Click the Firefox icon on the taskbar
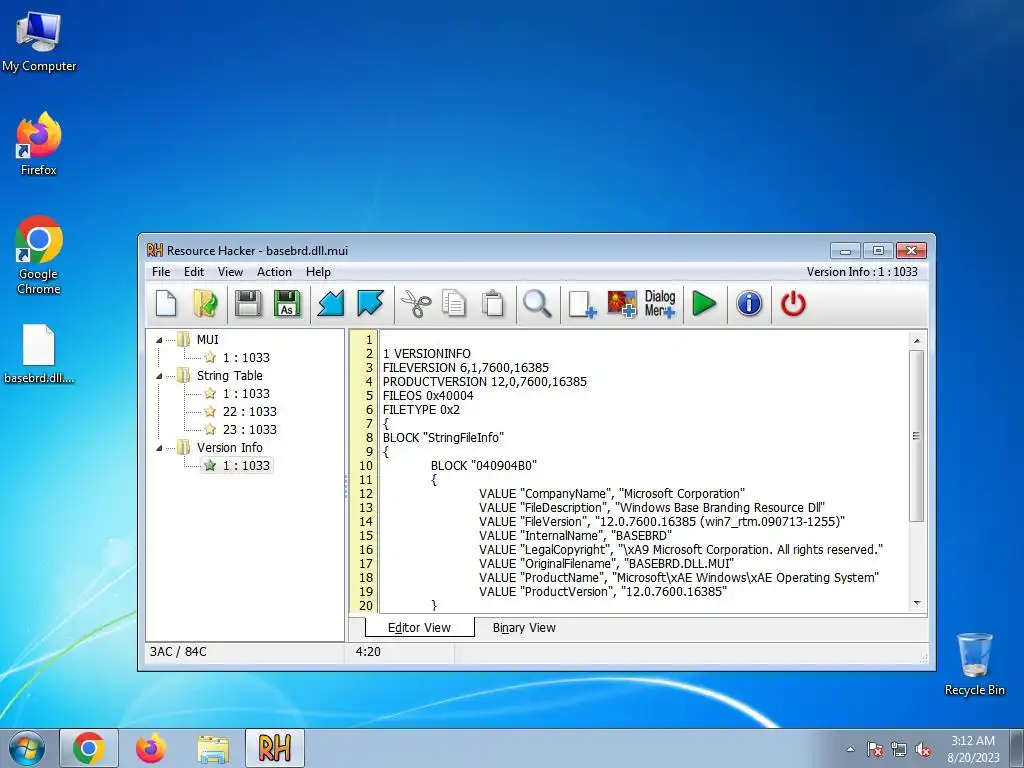Screen dimensions: 1024x768 coord(151,748)
